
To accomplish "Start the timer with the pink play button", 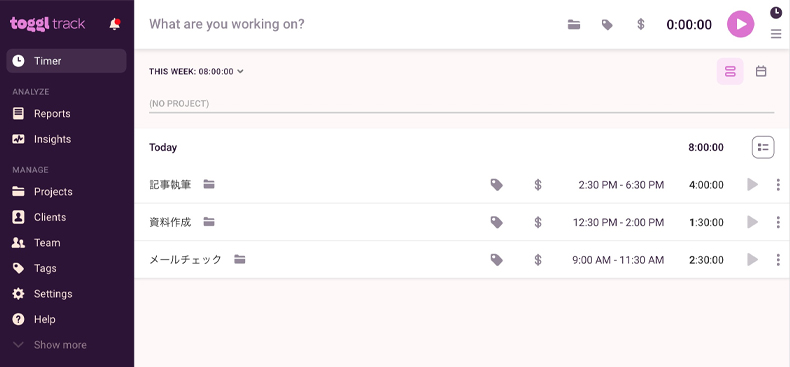I will [740, 24].
